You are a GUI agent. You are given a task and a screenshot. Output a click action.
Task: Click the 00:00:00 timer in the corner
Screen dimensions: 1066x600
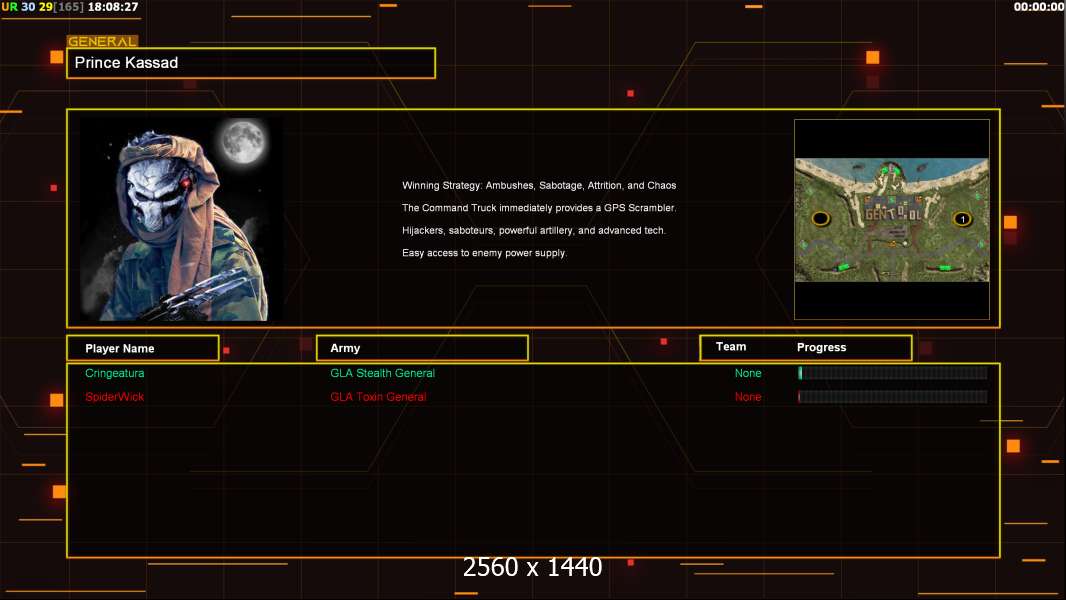(x=1039, y=7)
